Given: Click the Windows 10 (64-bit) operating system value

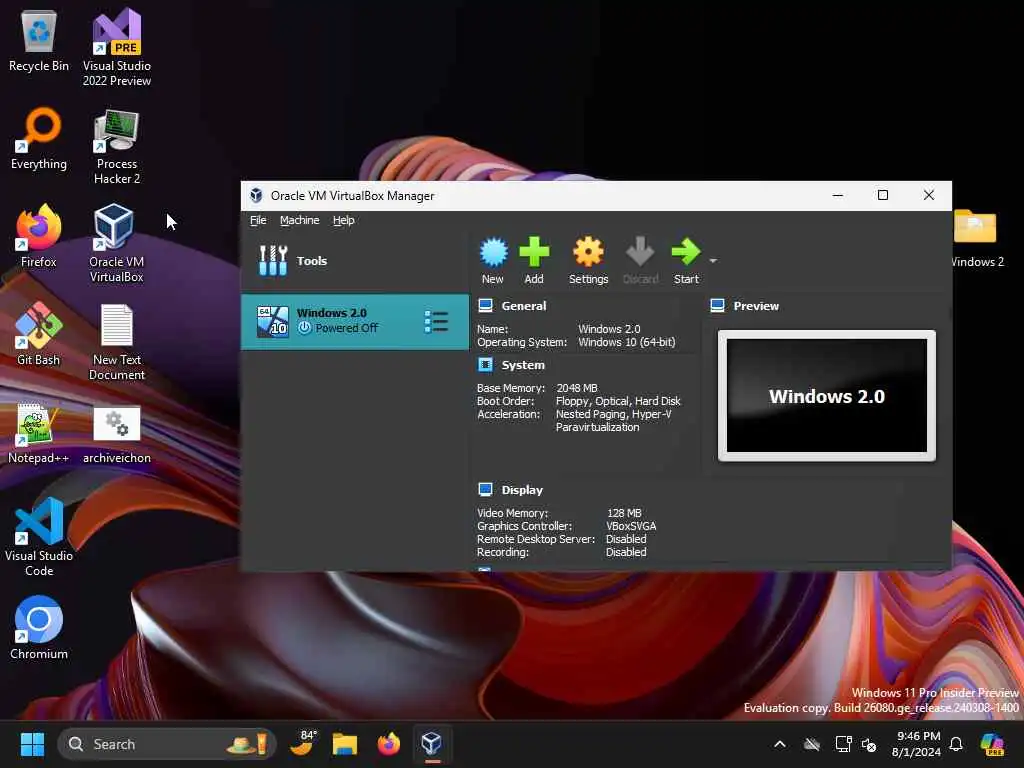Looking at the screenshot, I should [626, 342].
